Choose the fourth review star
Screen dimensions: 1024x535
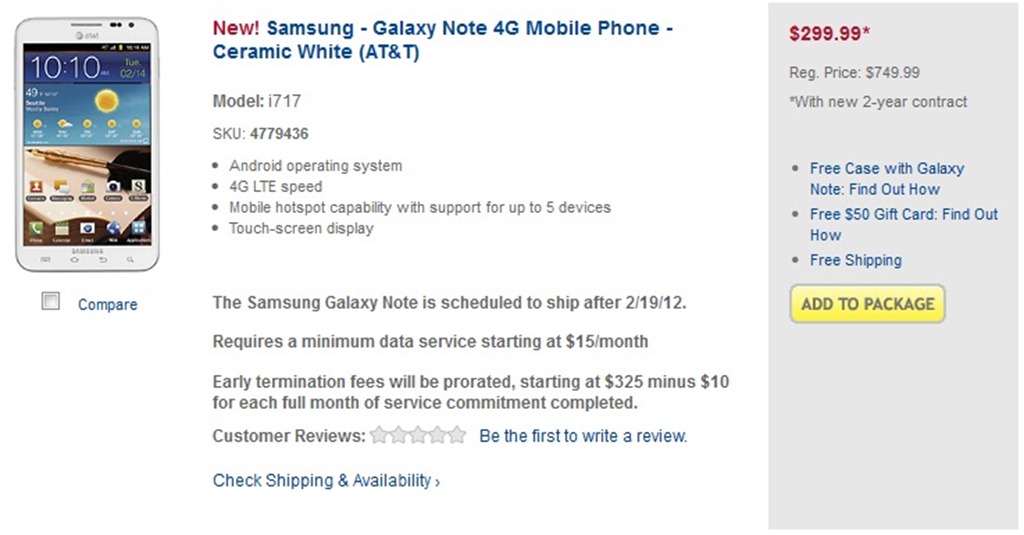[437, 435]
